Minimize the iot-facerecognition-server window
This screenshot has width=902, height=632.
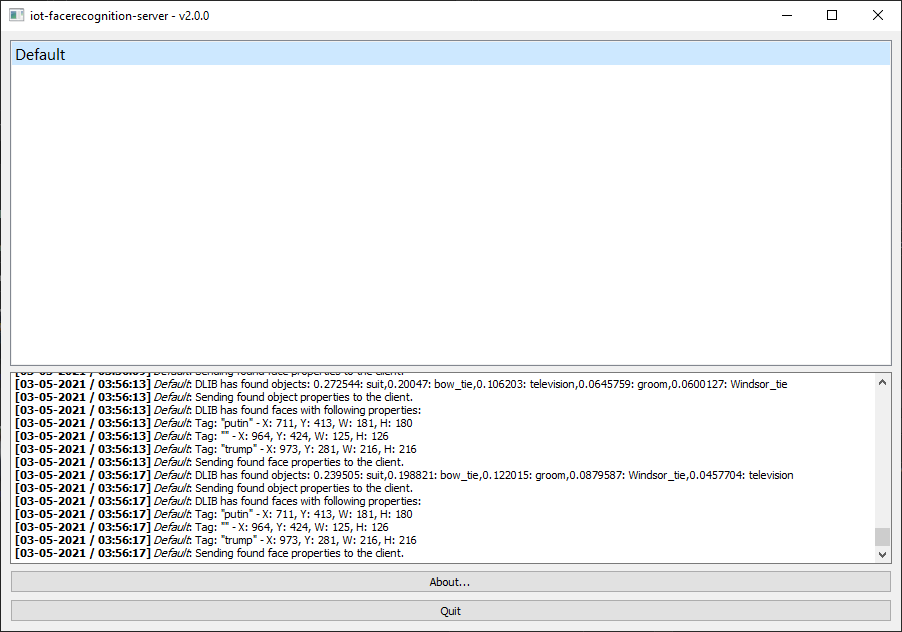(786, 16)
